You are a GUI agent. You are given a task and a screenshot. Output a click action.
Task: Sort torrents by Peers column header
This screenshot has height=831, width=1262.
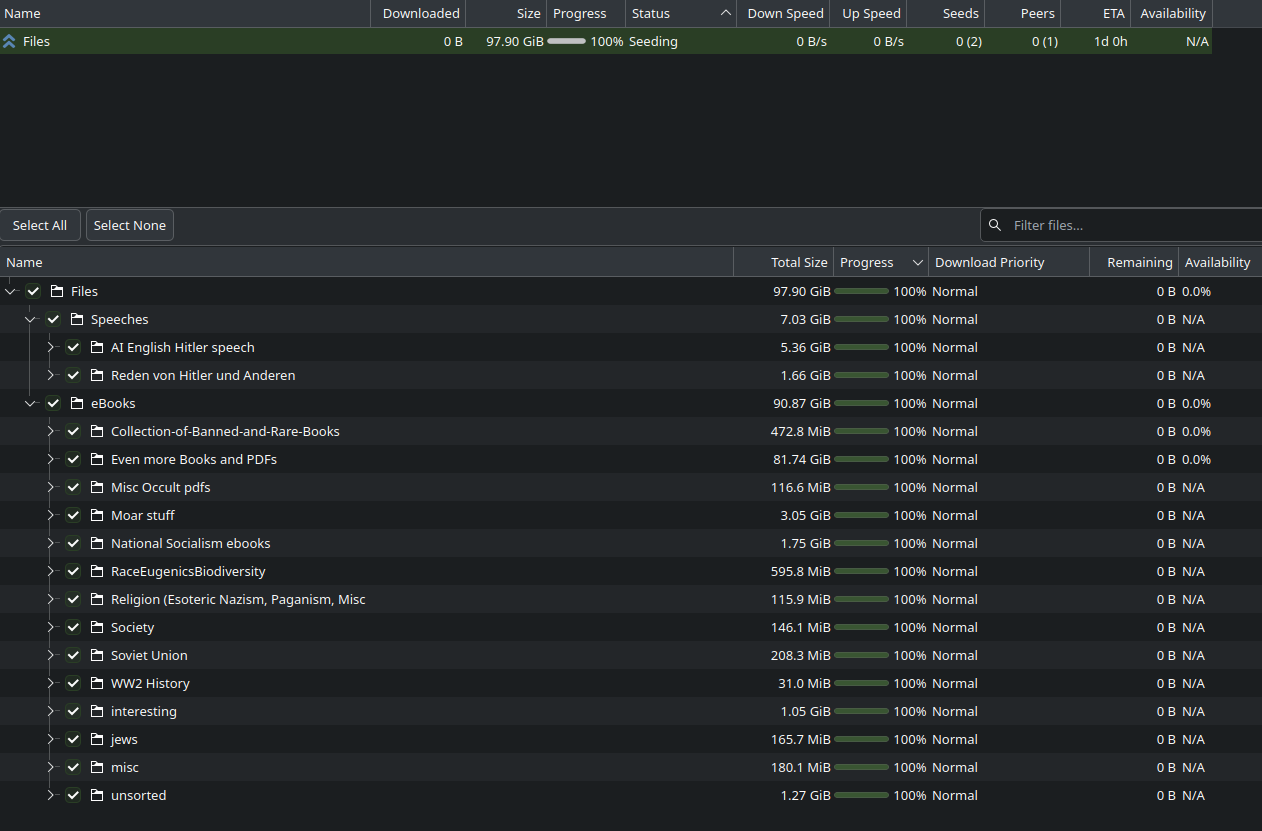click(1022, 13)
